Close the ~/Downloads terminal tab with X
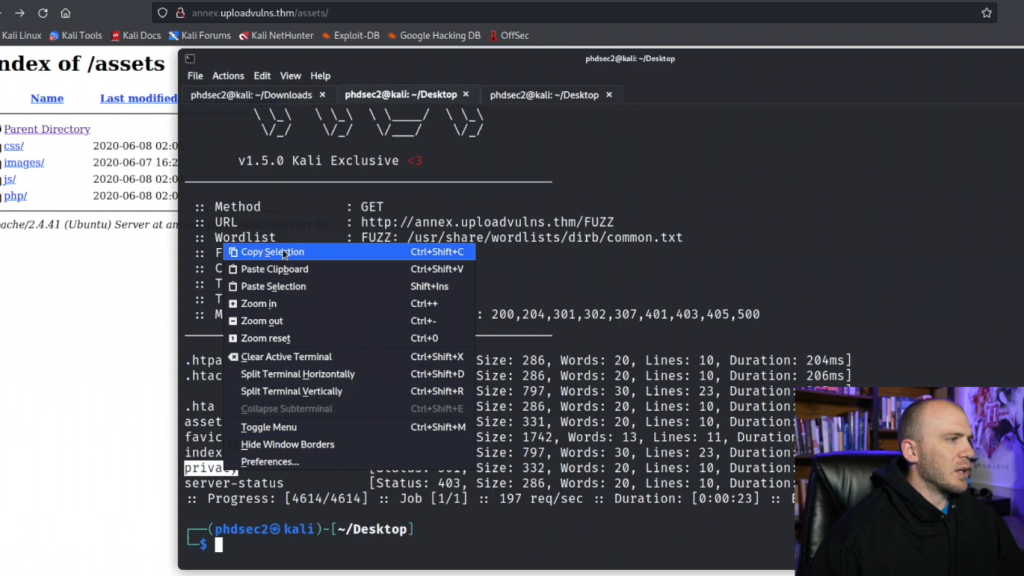 coord(323,95)
